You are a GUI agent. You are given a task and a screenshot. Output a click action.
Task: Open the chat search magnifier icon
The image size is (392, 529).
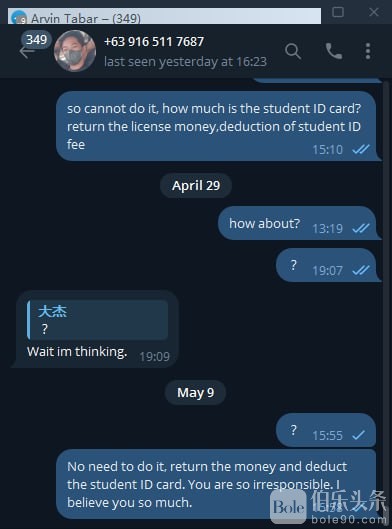pyautogui.click(x=293, y=52)
